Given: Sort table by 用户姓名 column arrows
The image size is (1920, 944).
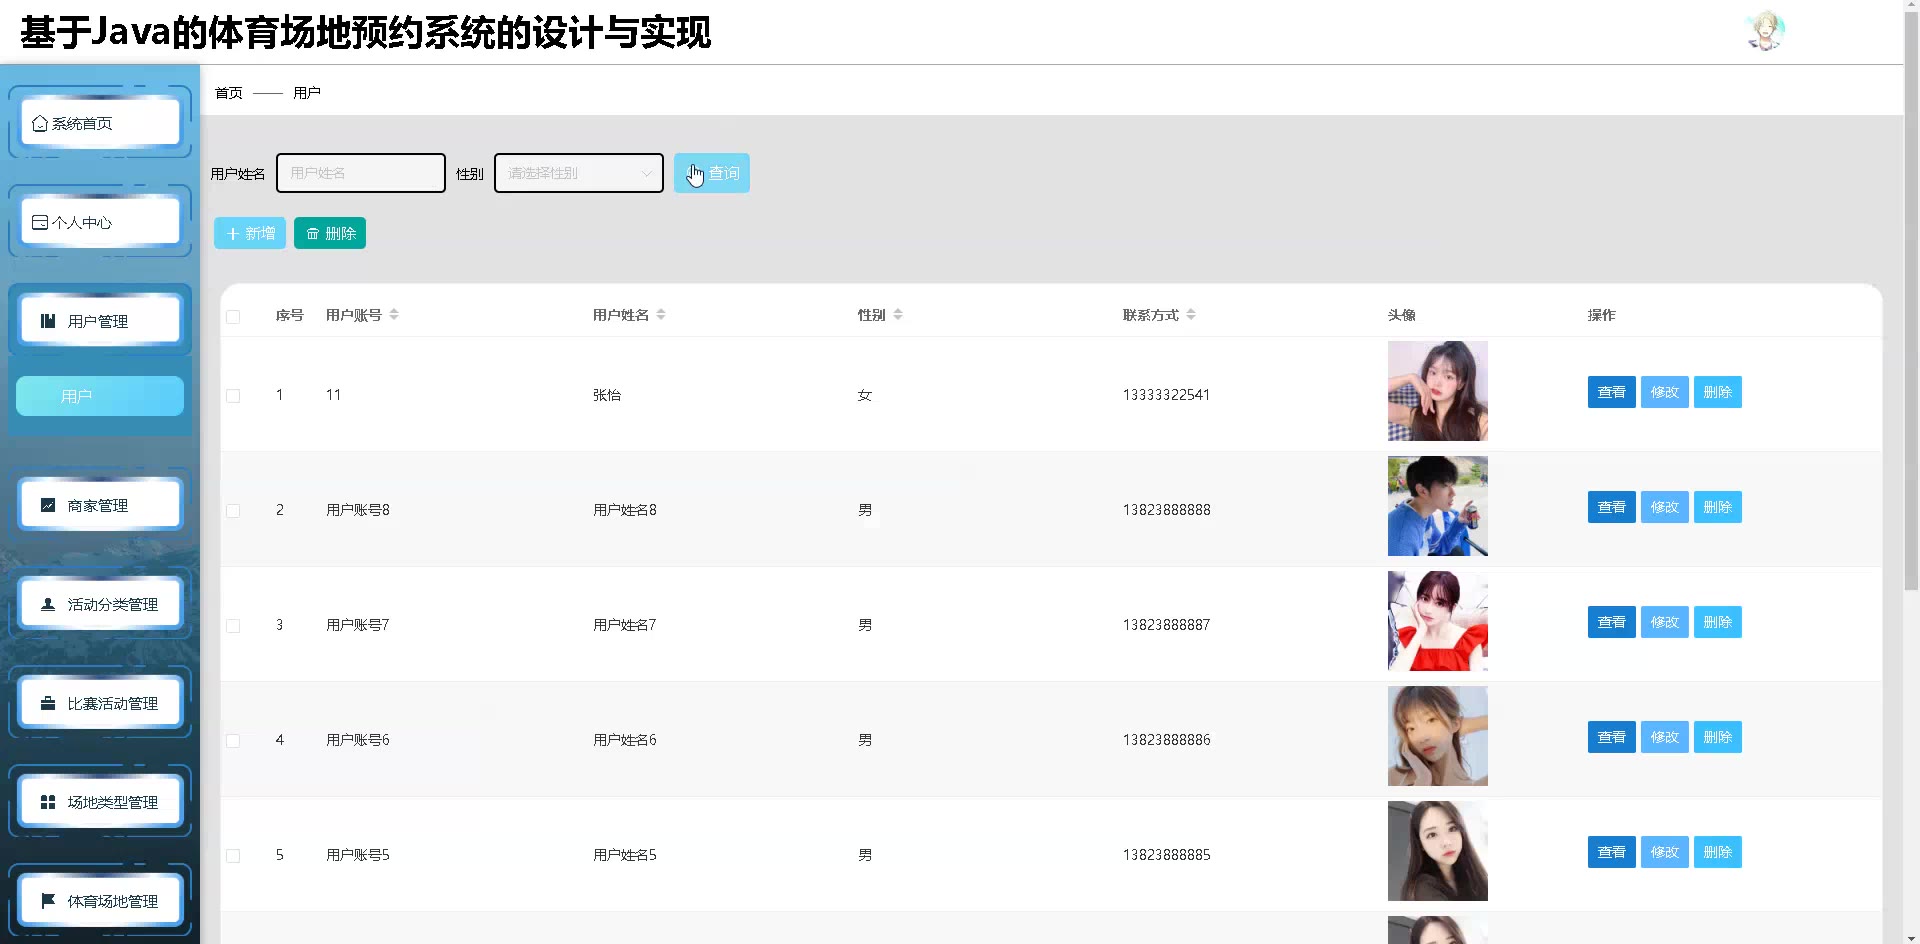Looking at the screenshot, I should pos(661,314).
